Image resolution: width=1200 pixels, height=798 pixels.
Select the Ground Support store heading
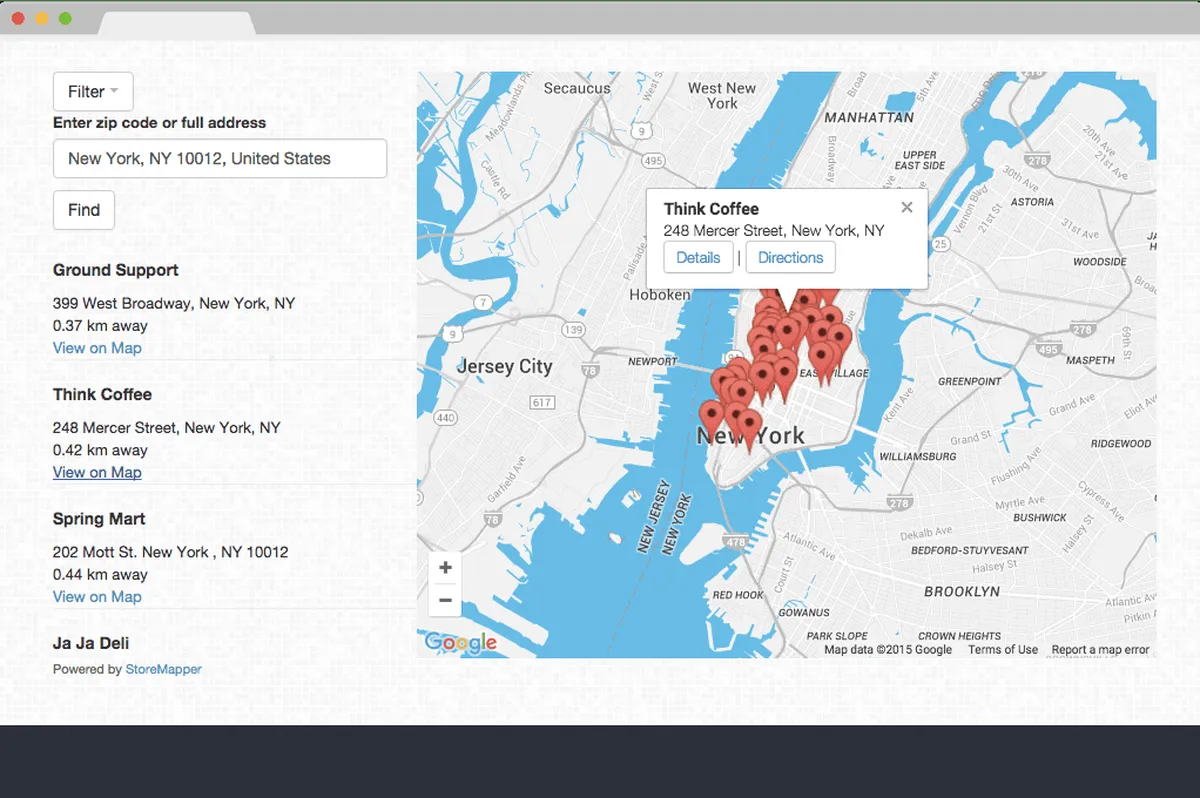click(x=116, y=270)
